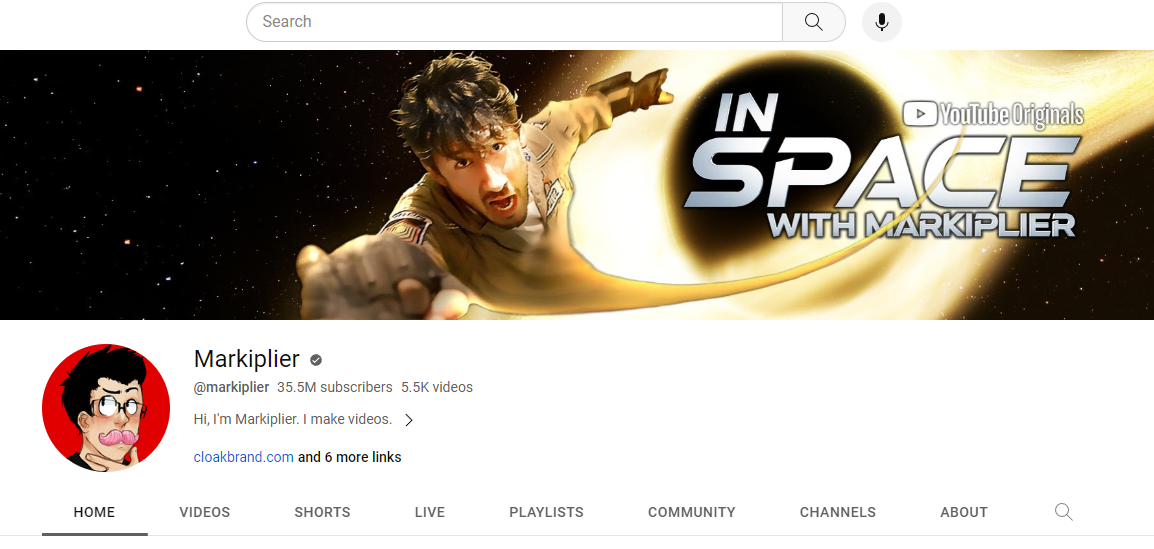Click the 35.5M subscribers text
This screenshot has height=549, width=1154.
(x=335, y=387)
